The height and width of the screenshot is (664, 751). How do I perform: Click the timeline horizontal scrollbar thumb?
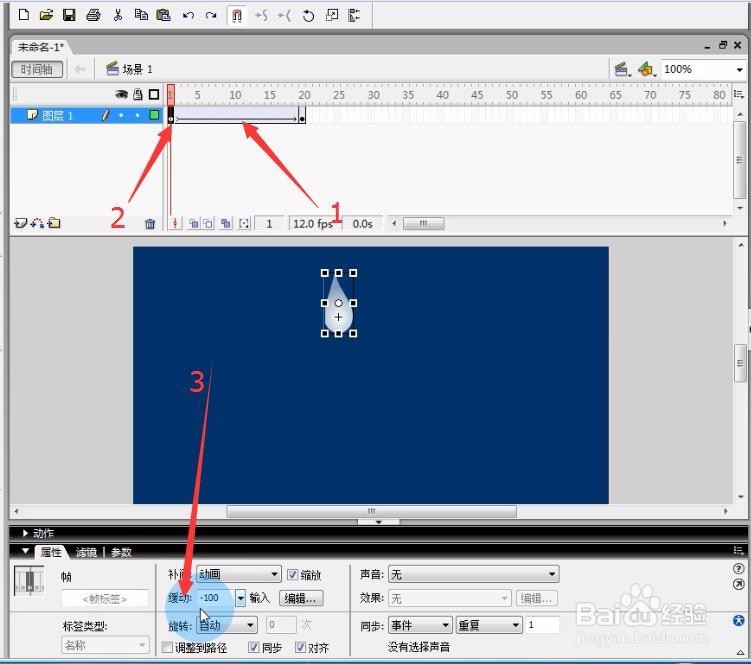[x=424, y=224]
